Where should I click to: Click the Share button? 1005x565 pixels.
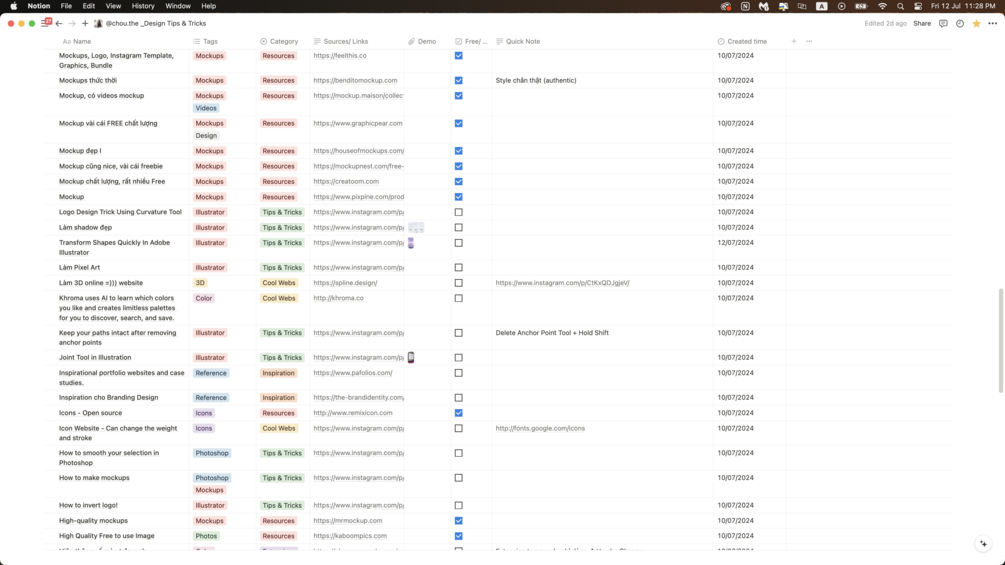(922, 23)
